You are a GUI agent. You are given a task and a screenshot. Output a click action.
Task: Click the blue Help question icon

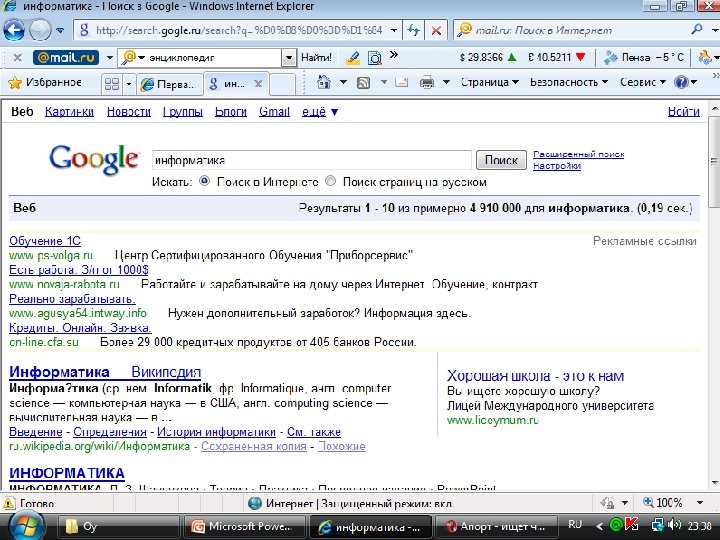681,83
